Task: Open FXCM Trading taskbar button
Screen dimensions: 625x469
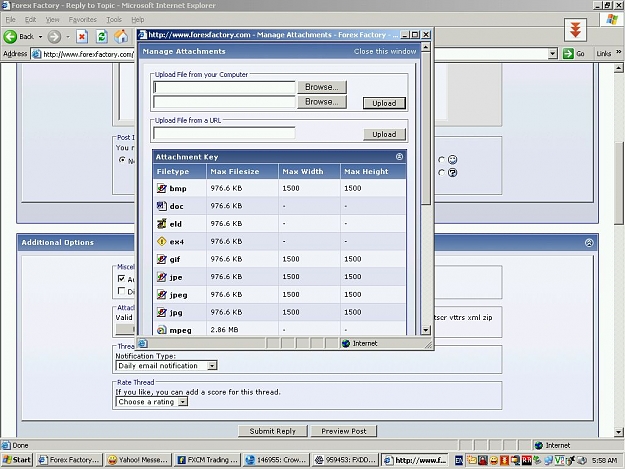Action: pyautogui.click(x=207, y=460)
